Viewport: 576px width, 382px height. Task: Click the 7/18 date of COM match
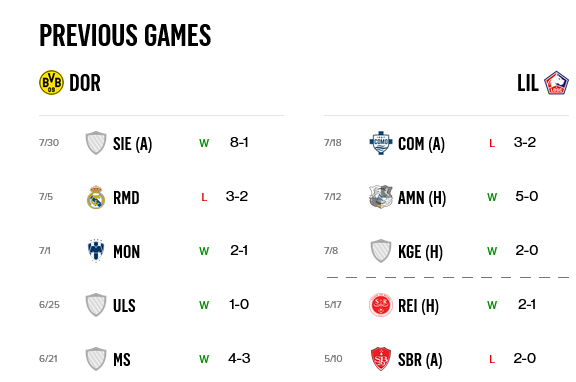[333, 143]
